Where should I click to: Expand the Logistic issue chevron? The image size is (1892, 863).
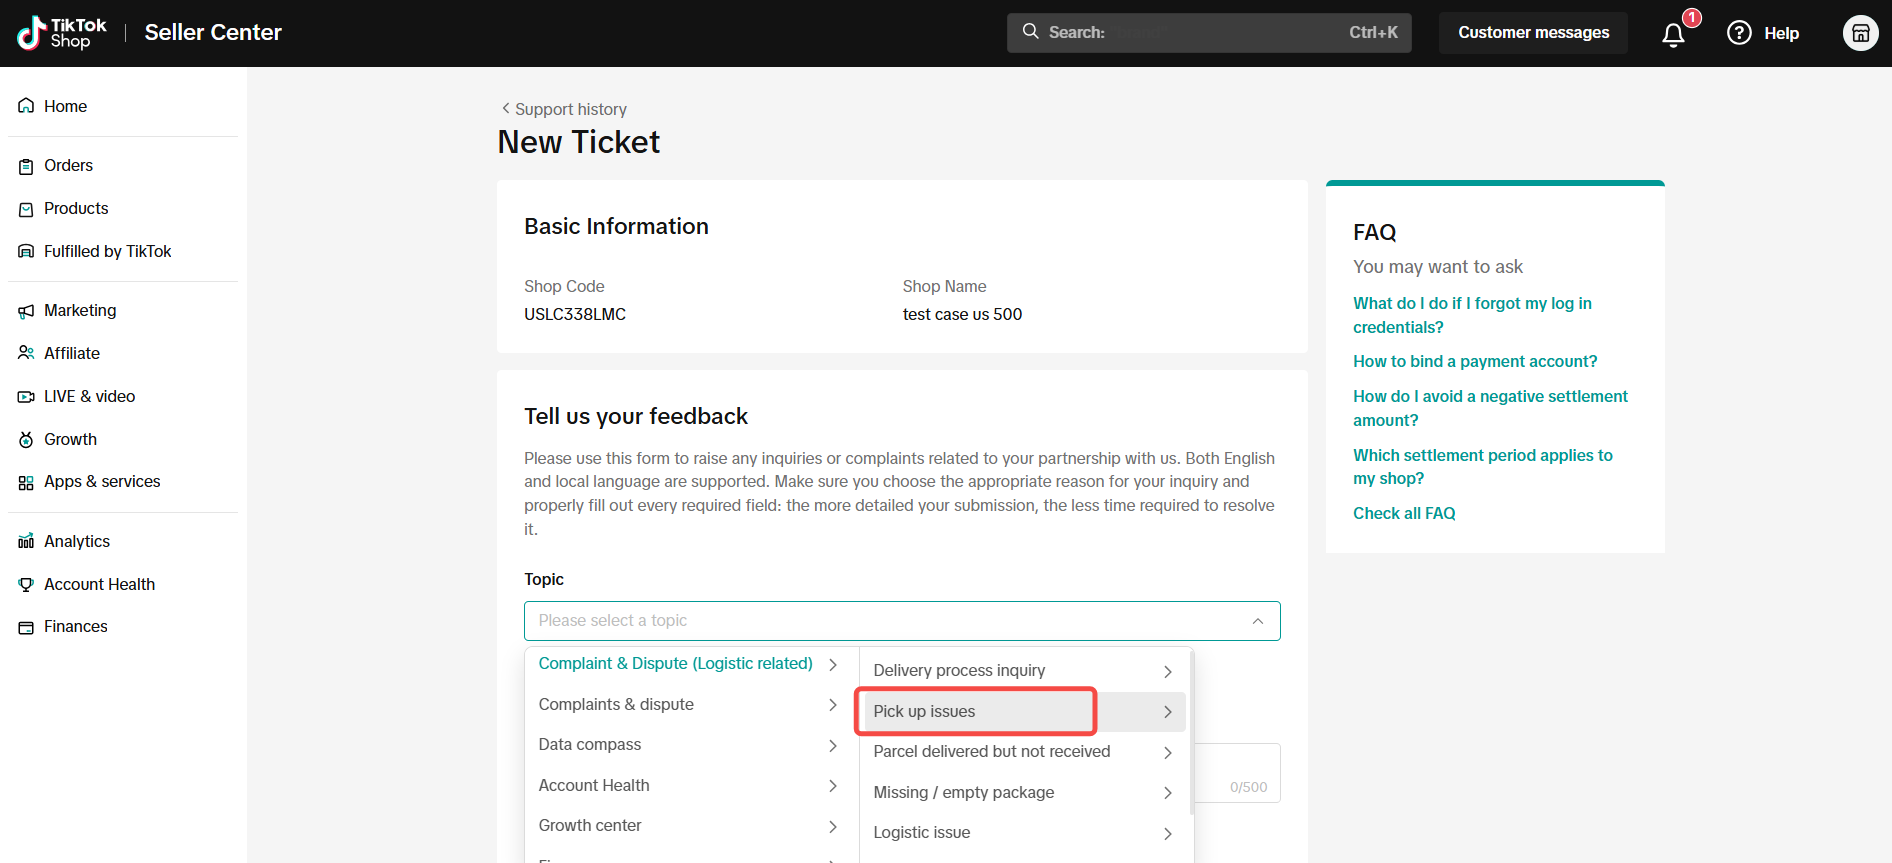tap(1167, 833)
